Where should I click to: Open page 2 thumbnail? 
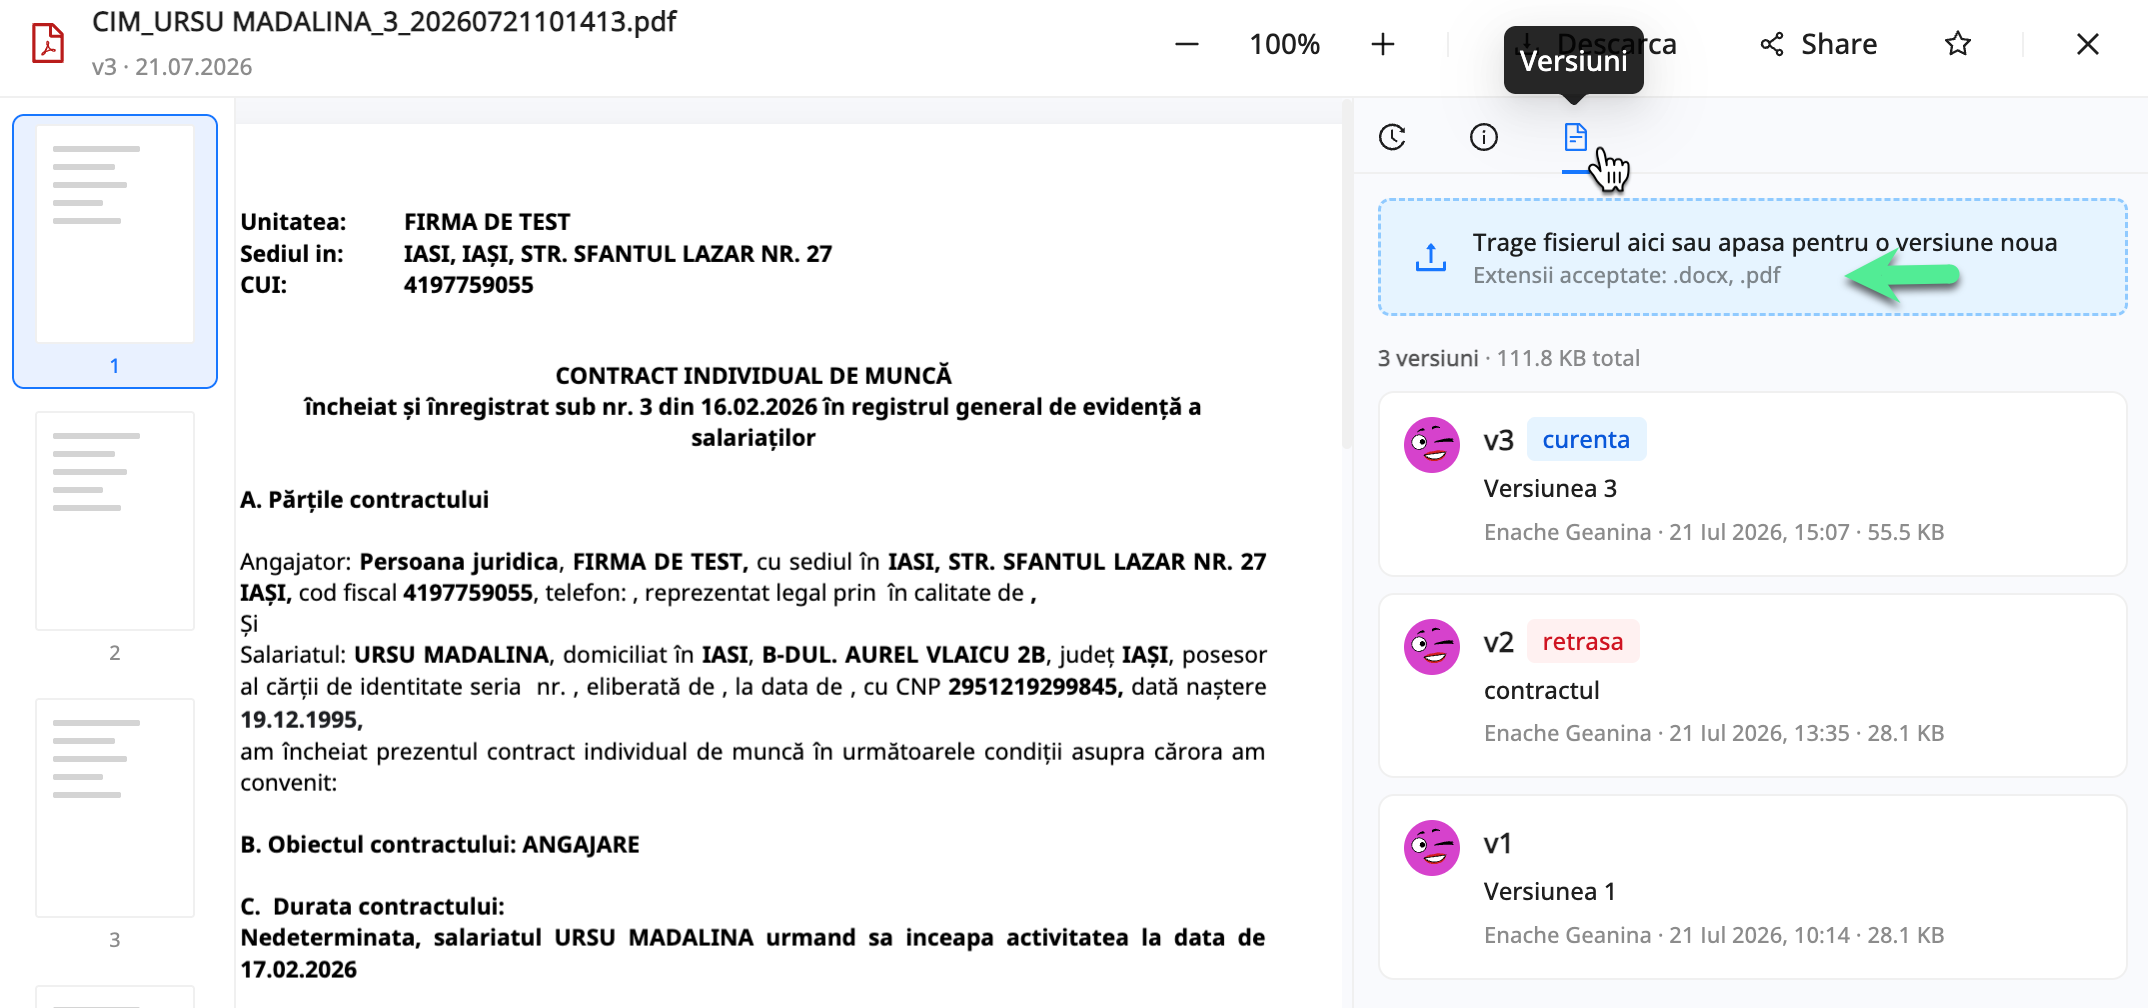click(x=115, y=521)
